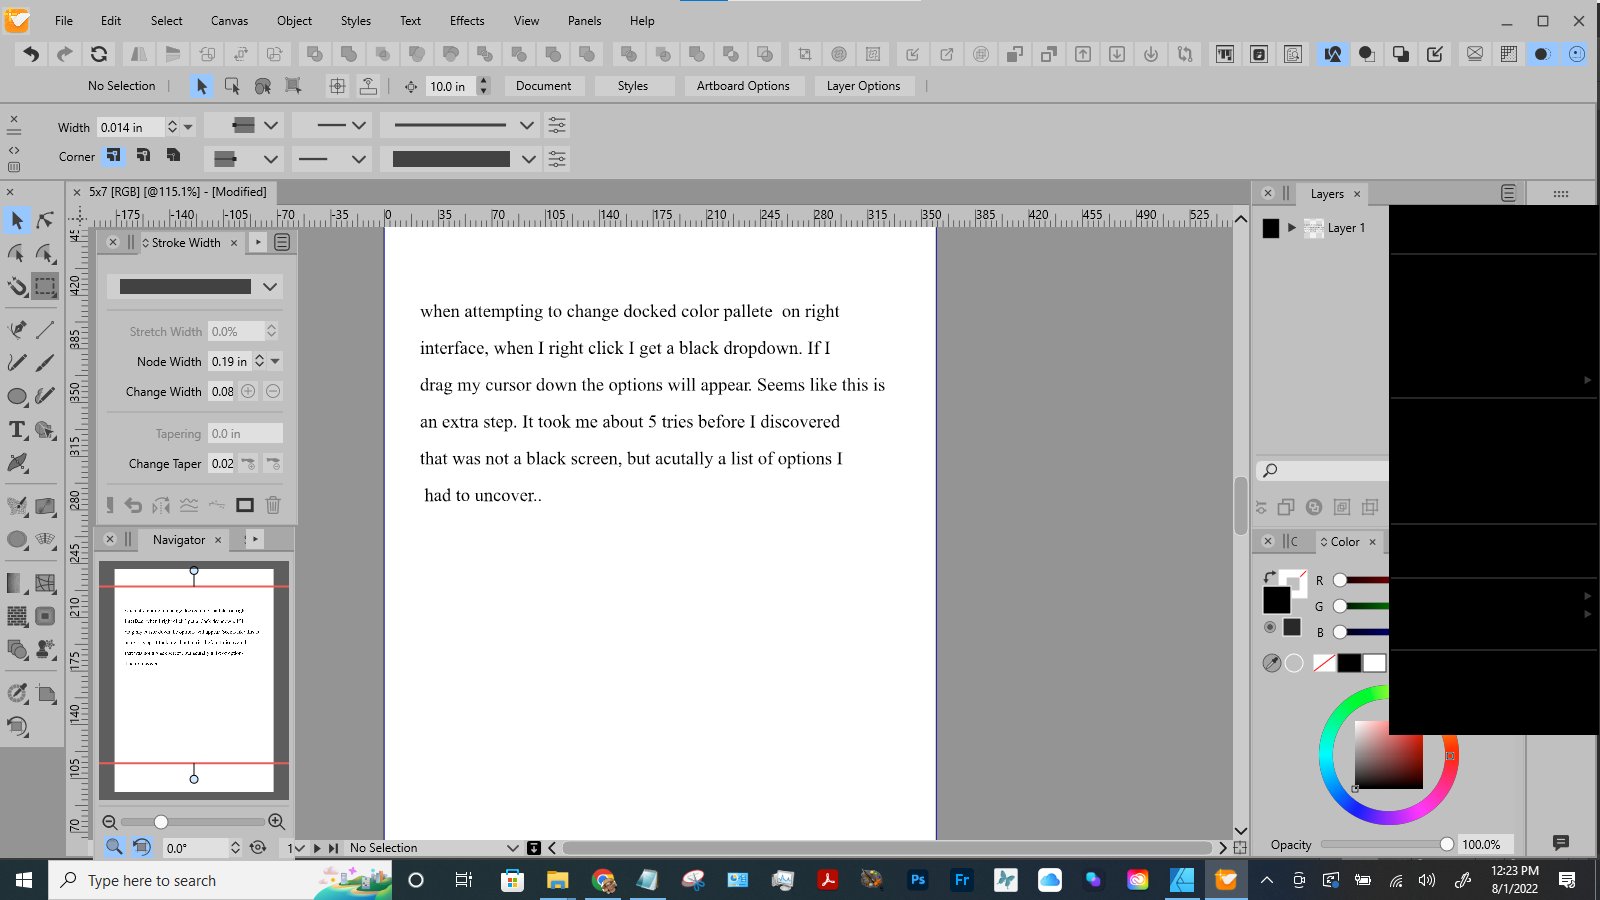Toggle the miter corner stroke option
The image size is (1600, 900).
pyautogui.click(x=113, y=155)
